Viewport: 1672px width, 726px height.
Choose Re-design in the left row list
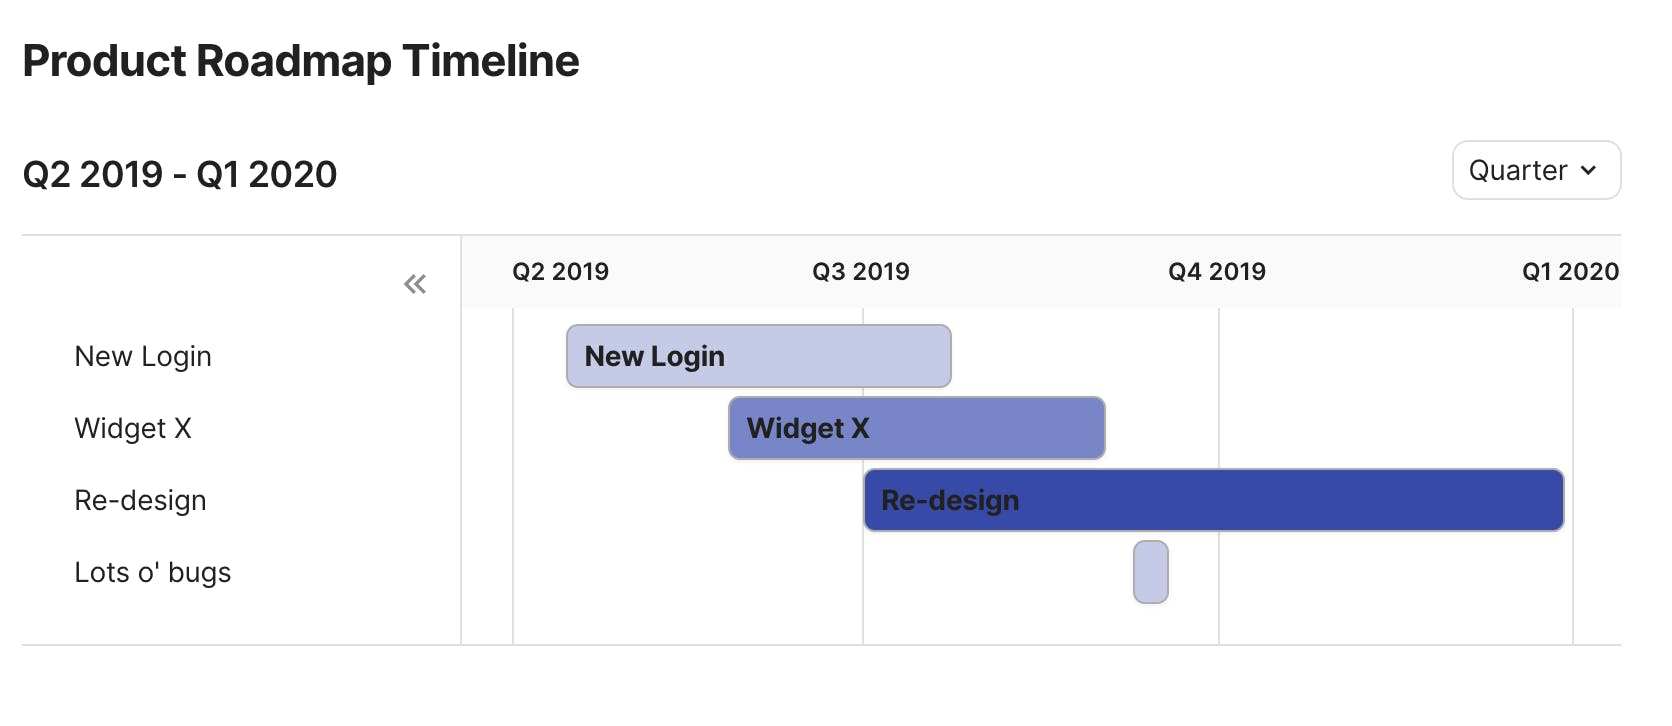click(140, 501)
